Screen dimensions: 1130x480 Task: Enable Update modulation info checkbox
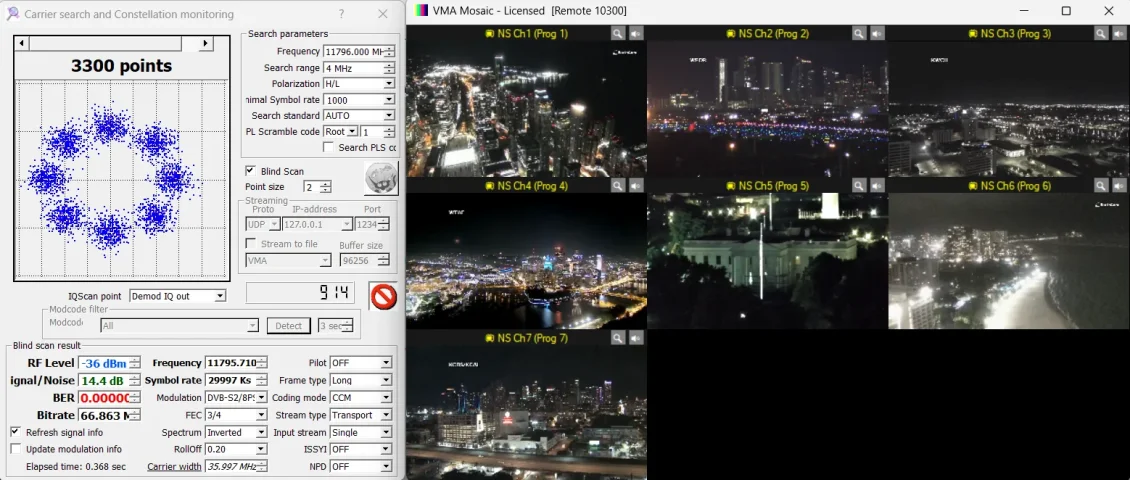click(15, 449)
